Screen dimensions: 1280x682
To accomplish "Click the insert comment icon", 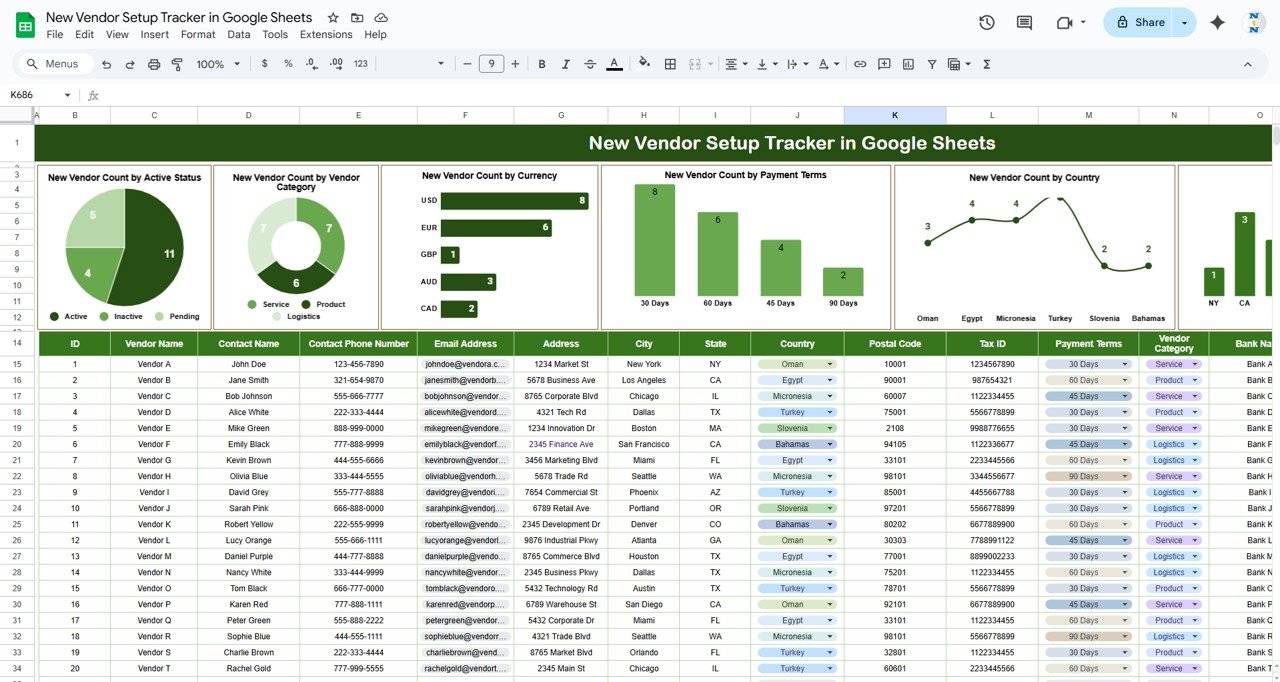I will coord(884,64).
